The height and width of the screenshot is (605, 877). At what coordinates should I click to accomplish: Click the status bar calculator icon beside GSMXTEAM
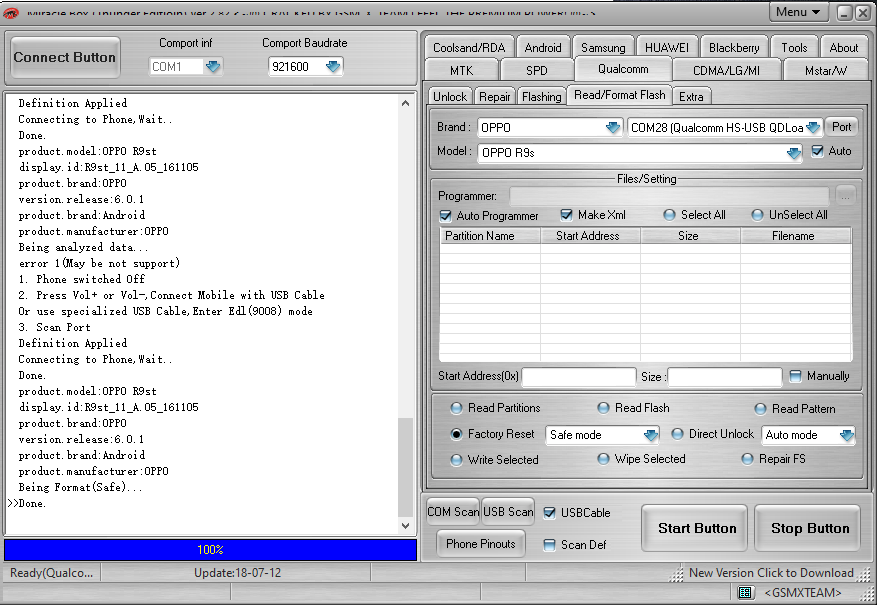coord(744,592)
